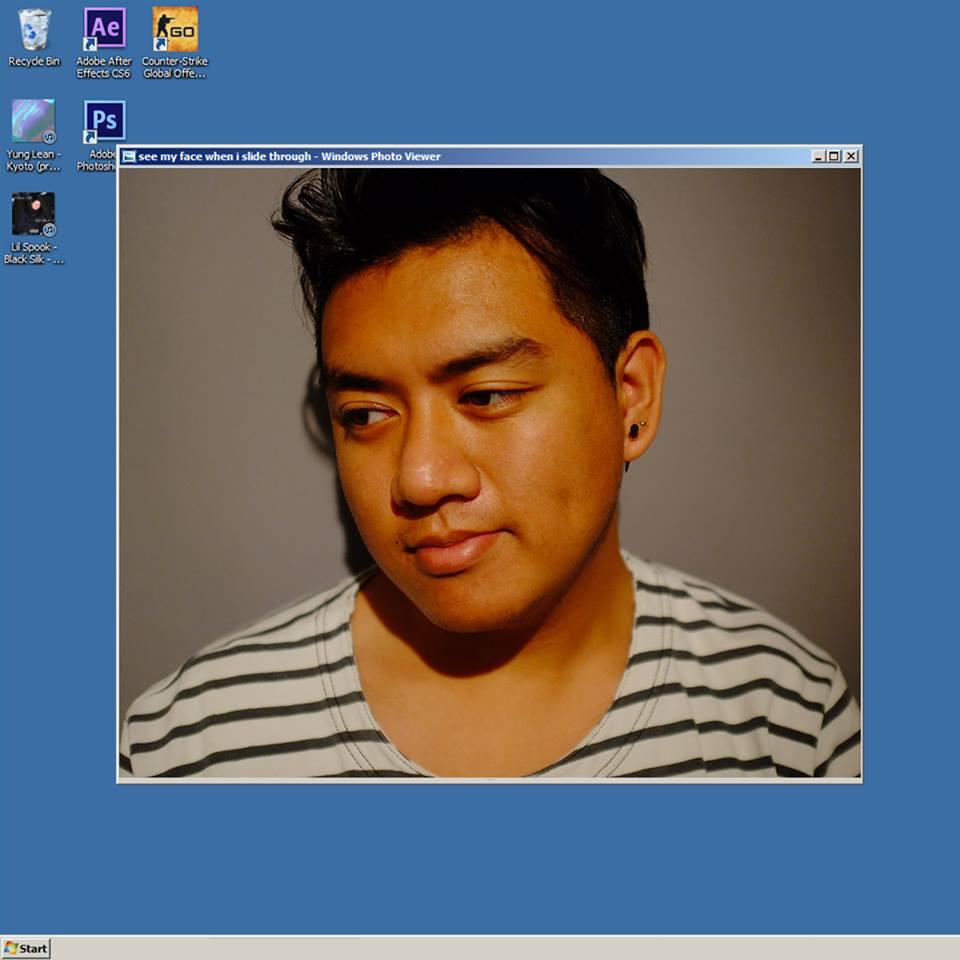Select the Yung Lean - Kyoto audio file icon
Image resolution: width=960 pixels, height=960 pixels.
coord(34,121)
